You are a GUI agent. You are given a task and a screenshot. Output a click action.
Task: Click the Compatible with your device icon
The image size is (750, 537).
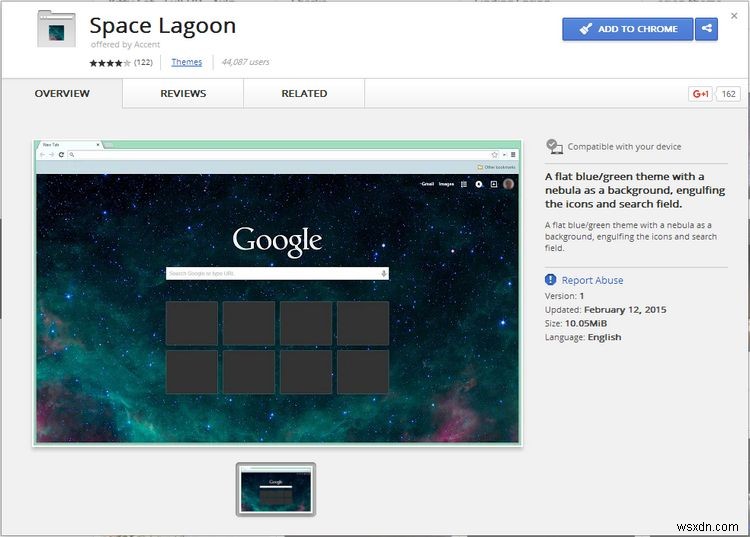tap(554, 146)
